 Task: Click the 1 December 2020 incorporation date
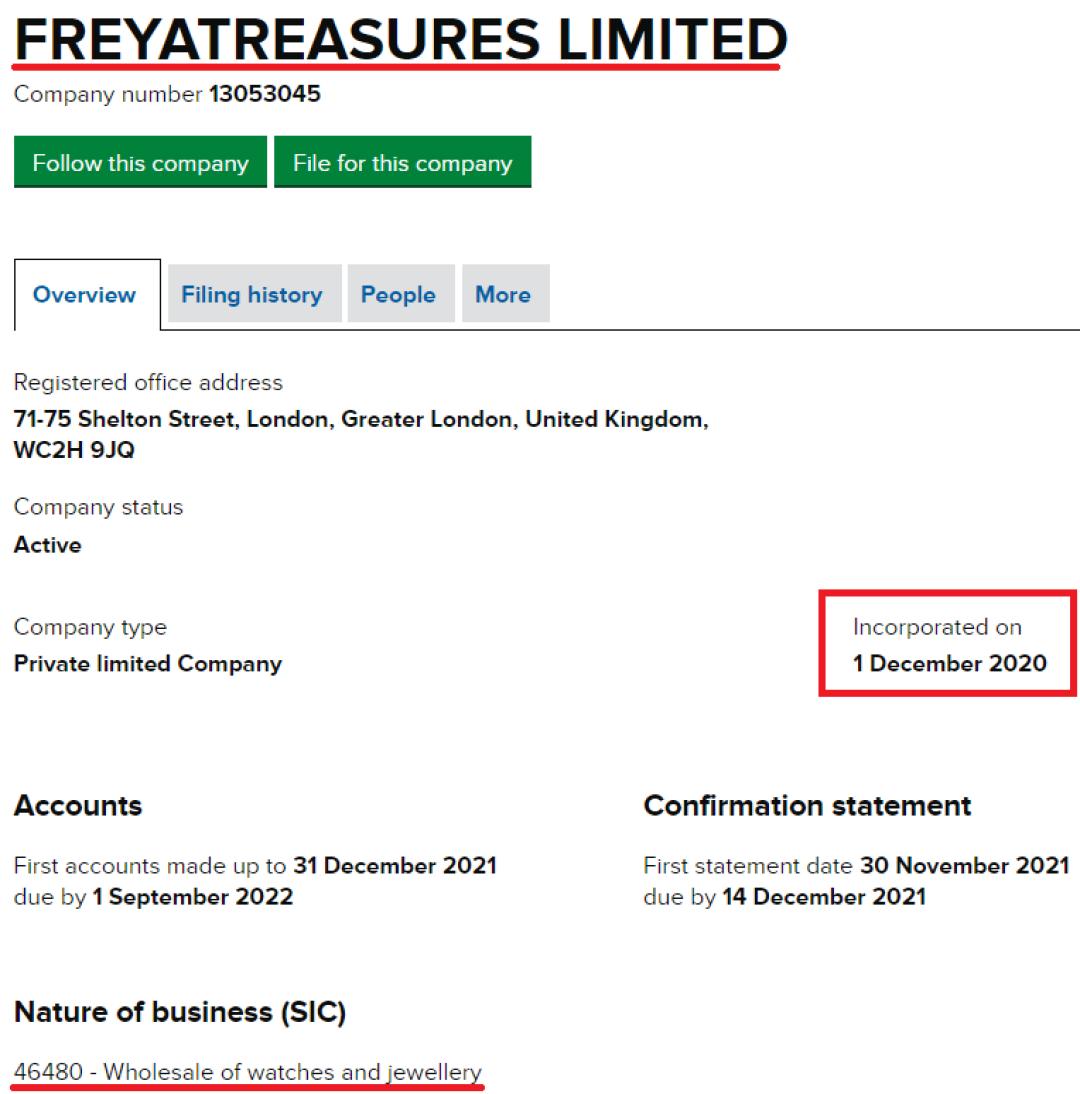[949, 663]
